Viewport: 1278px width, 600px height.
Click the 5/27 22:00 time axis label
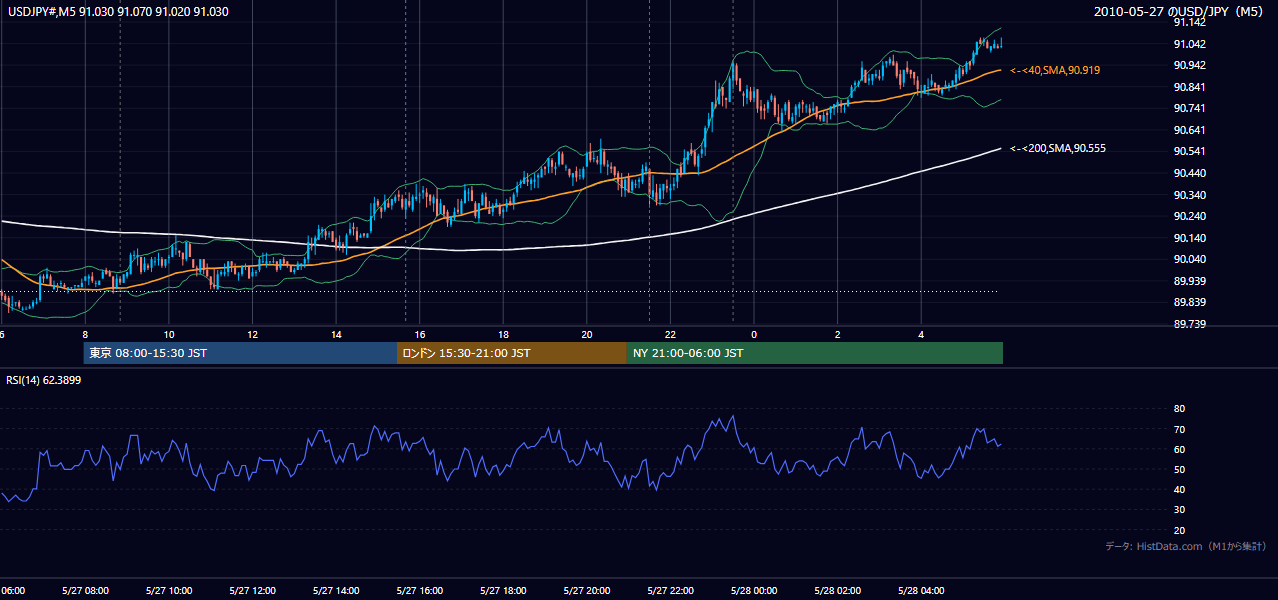pyautogui.click(x=670, y=590)
